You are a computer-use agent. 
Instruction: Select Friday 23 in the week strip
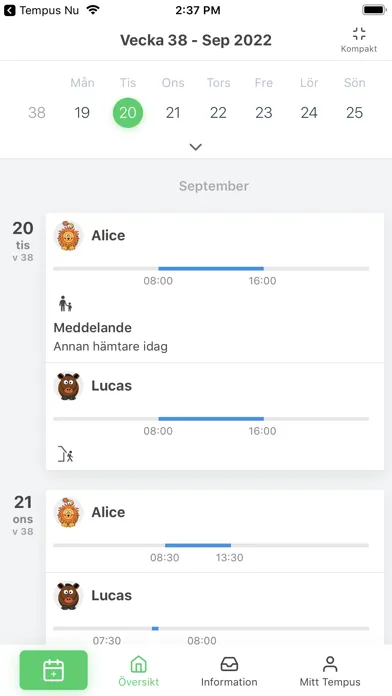pyautogui.click(x=264, y=113)
